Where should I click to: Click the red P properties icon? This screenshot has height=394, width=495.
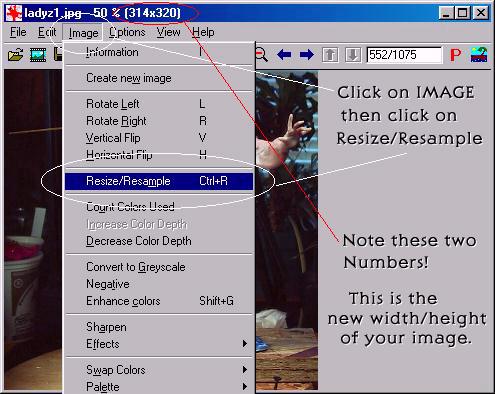(x=455, y=55)
